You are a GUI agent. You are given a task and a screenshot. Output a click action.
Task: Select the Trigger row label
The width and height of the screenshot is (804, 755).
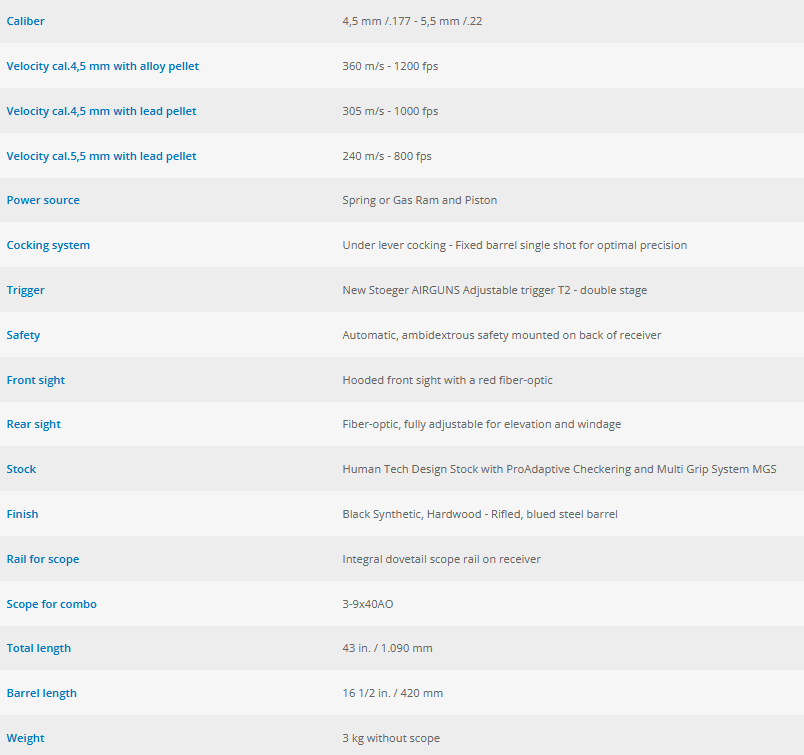pos(26,290)
